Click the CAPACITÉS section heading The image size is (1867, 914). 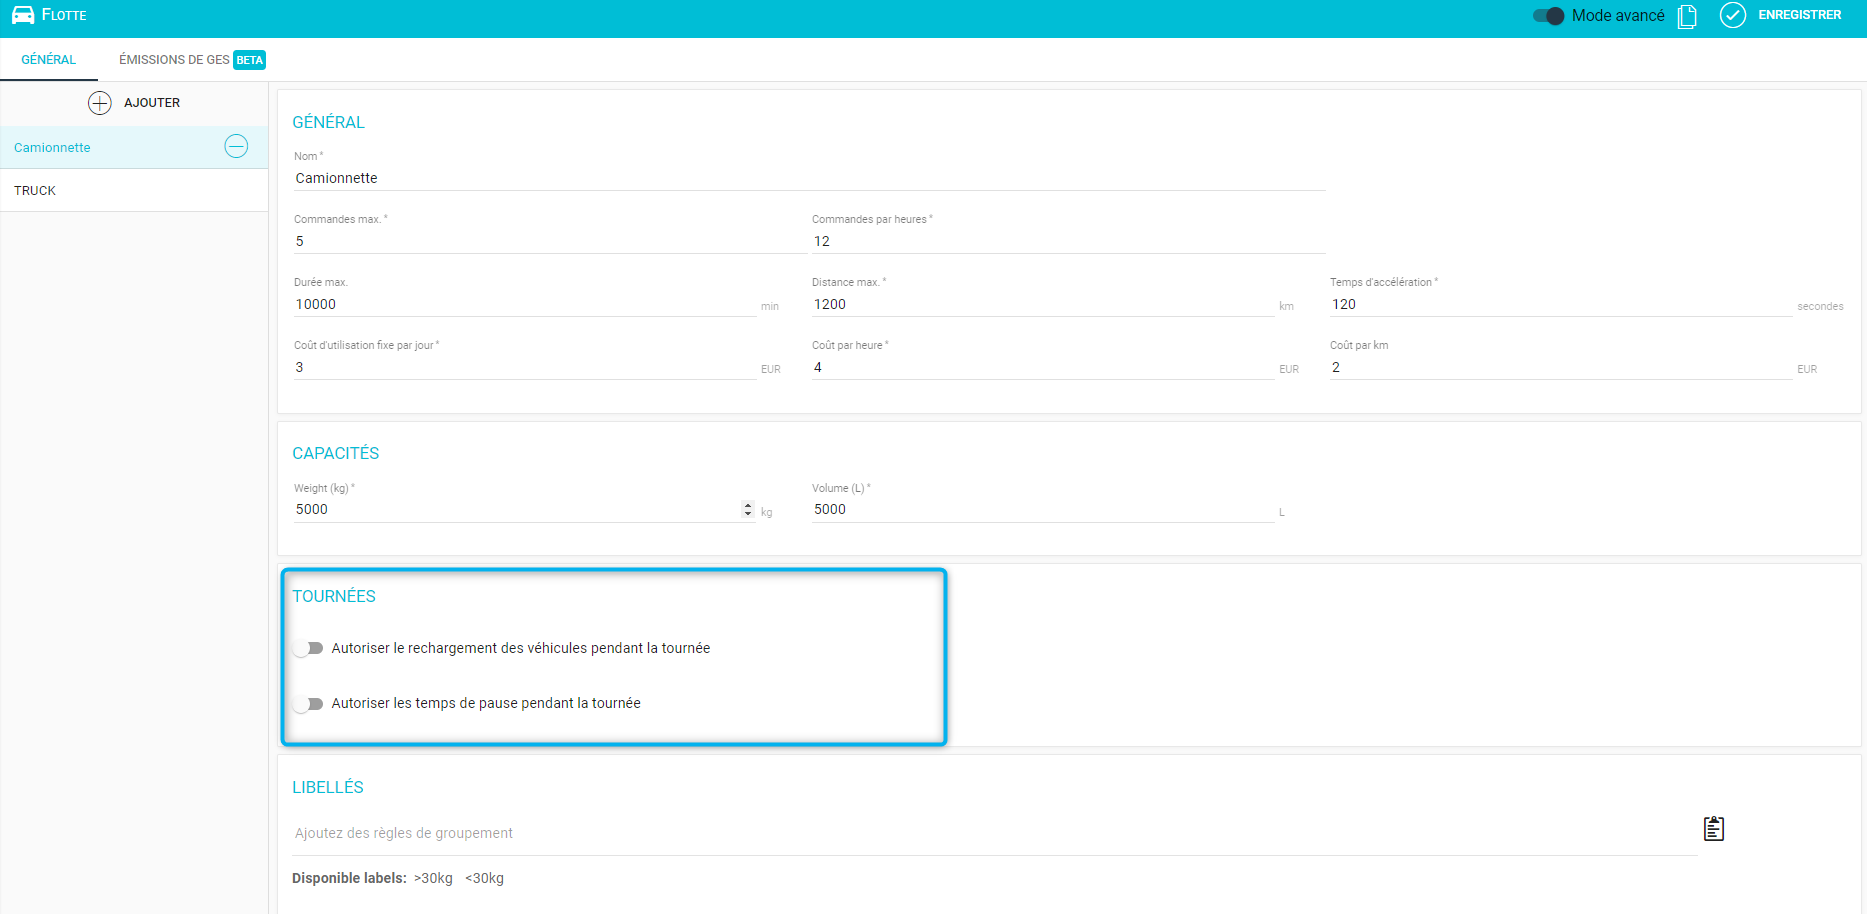tap(336, 453)
